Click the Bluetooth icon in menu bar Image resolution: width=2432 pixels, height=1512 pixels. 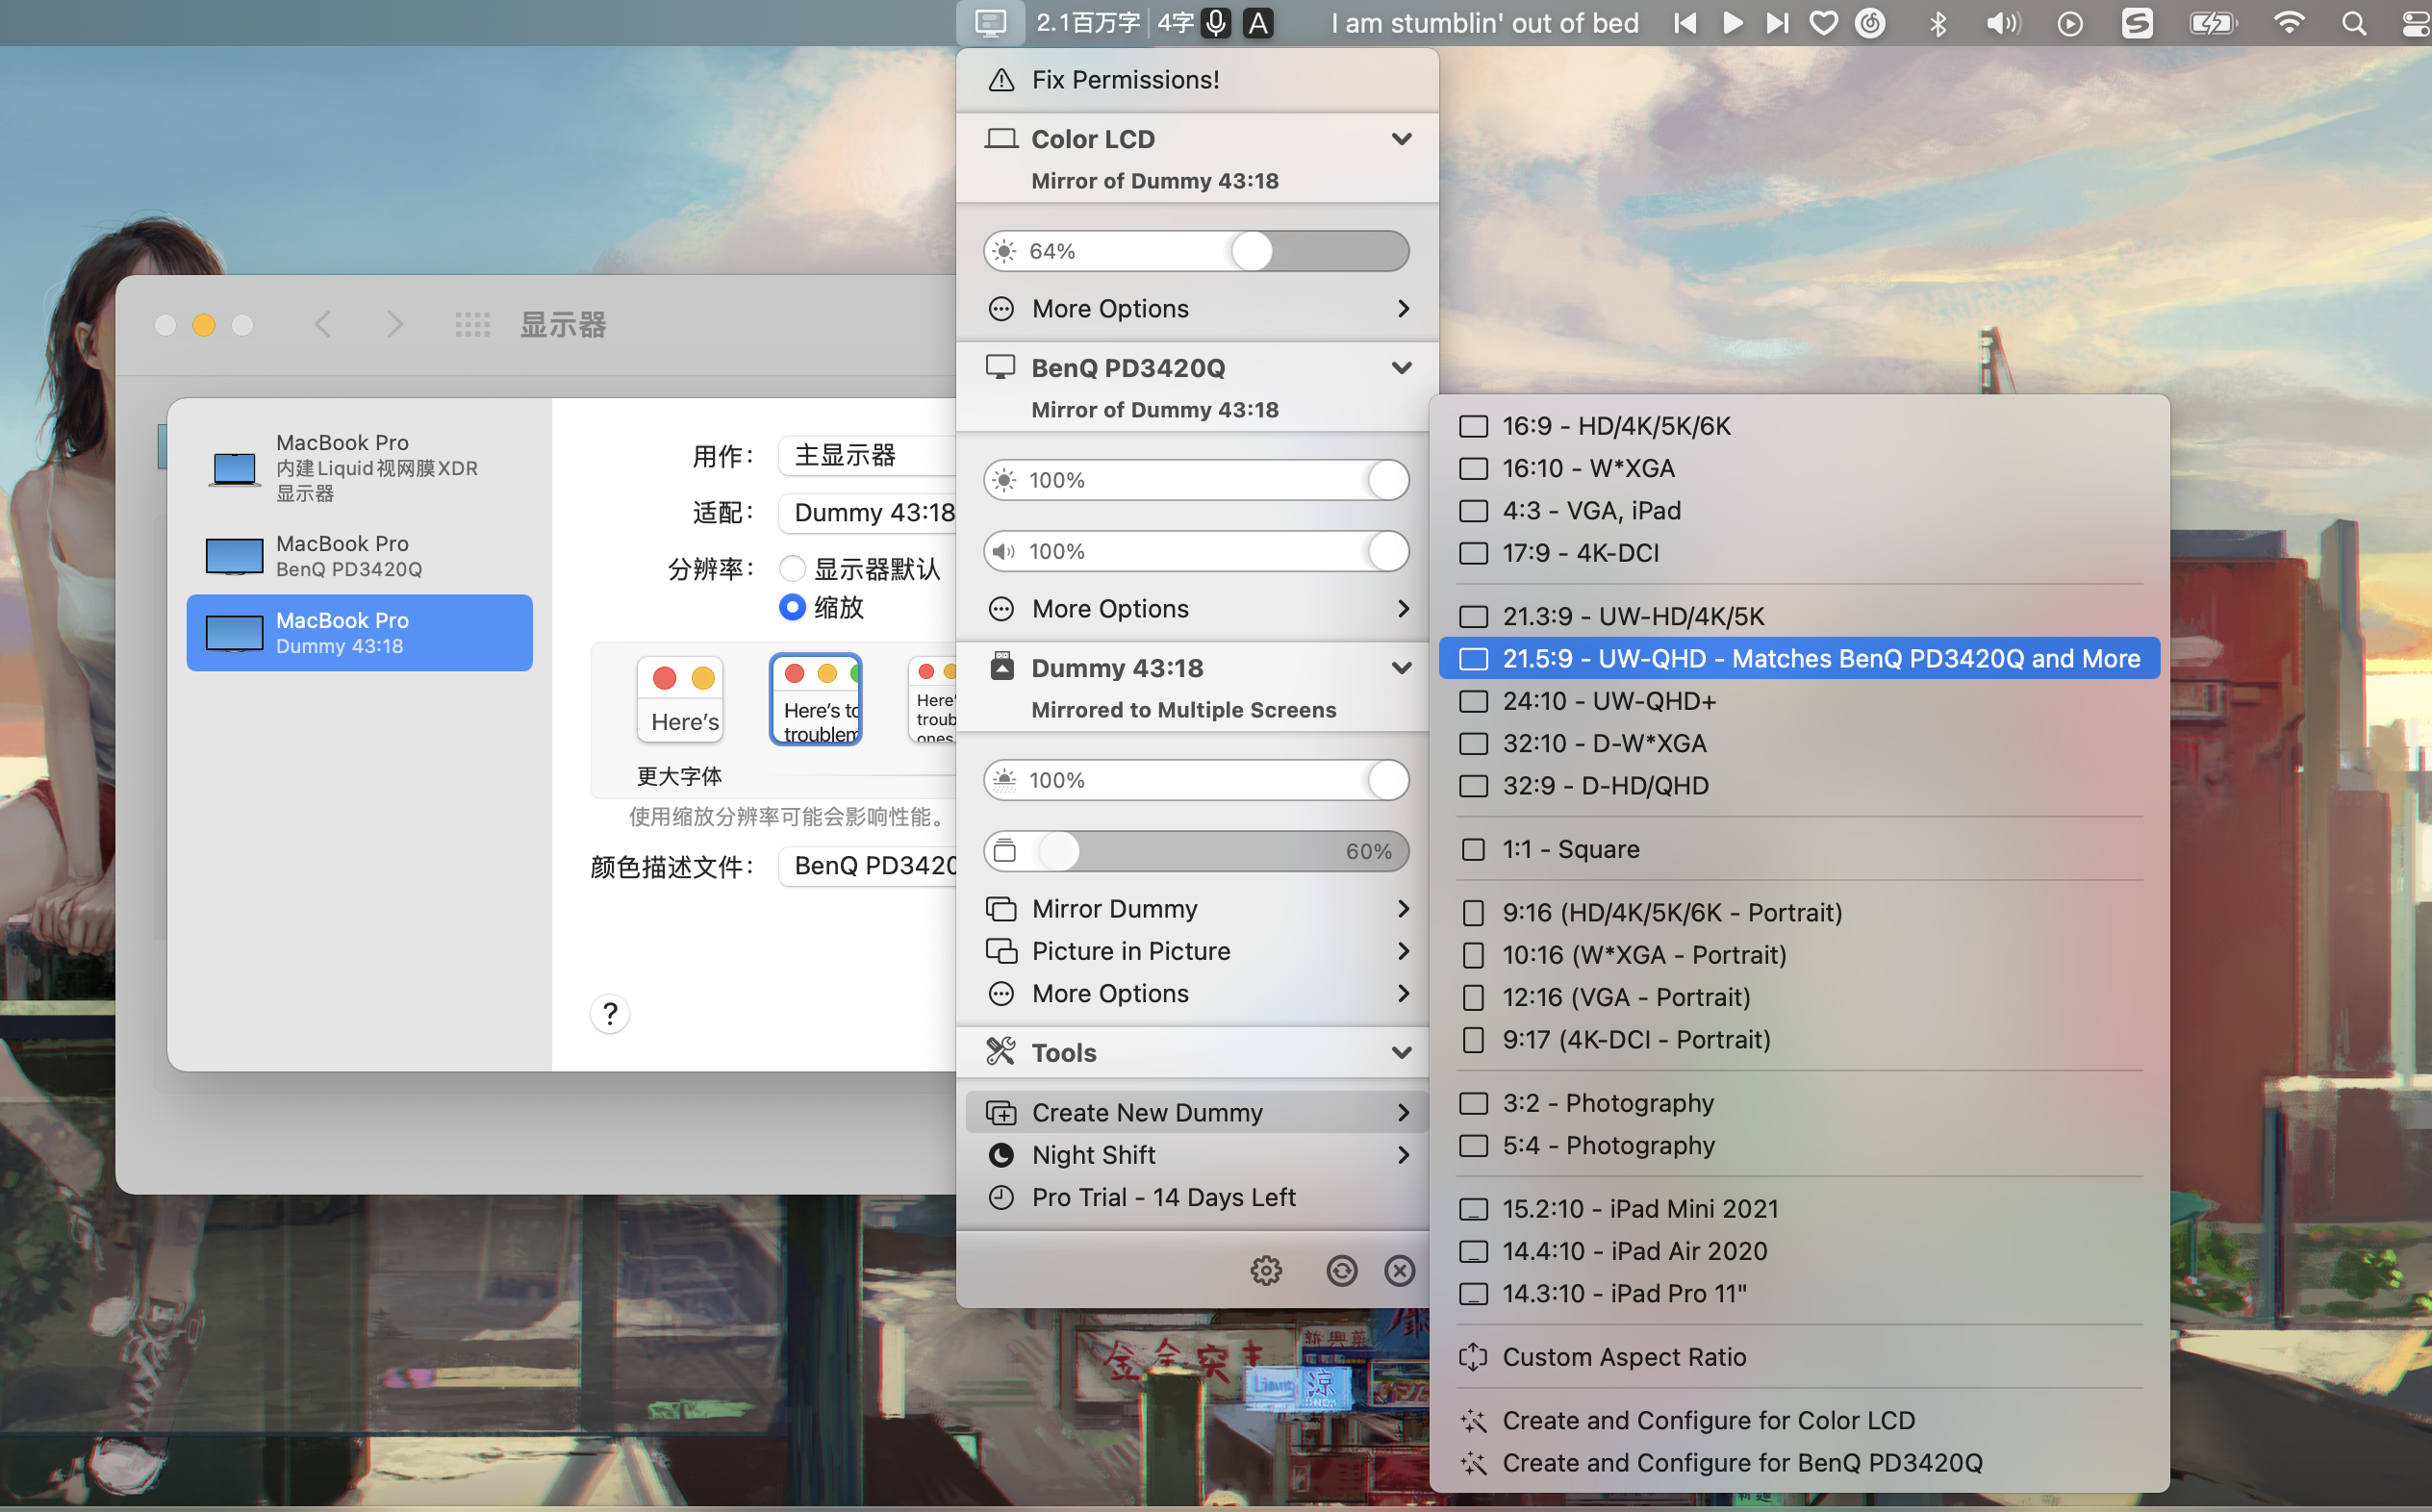[1937, 23]
